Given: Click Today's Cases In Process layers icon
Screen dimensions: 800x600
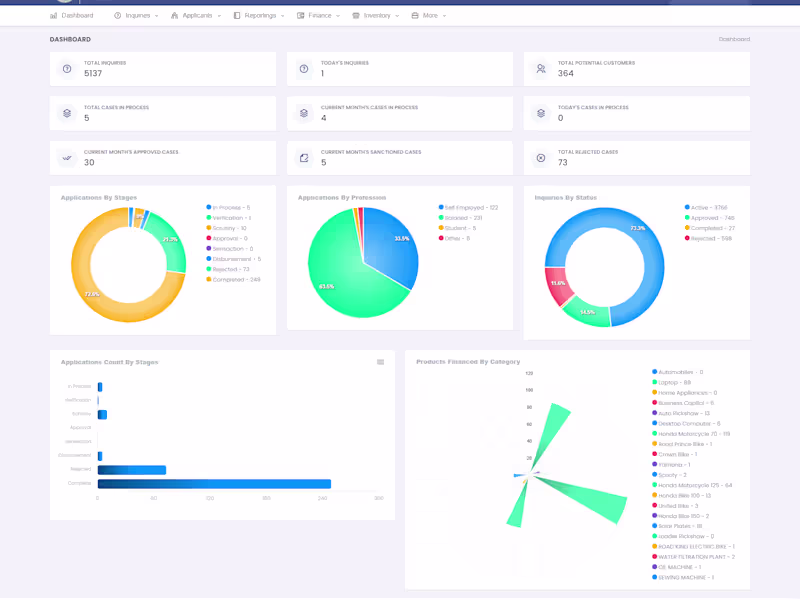Looking at the screenshot, I should (541, 113).
